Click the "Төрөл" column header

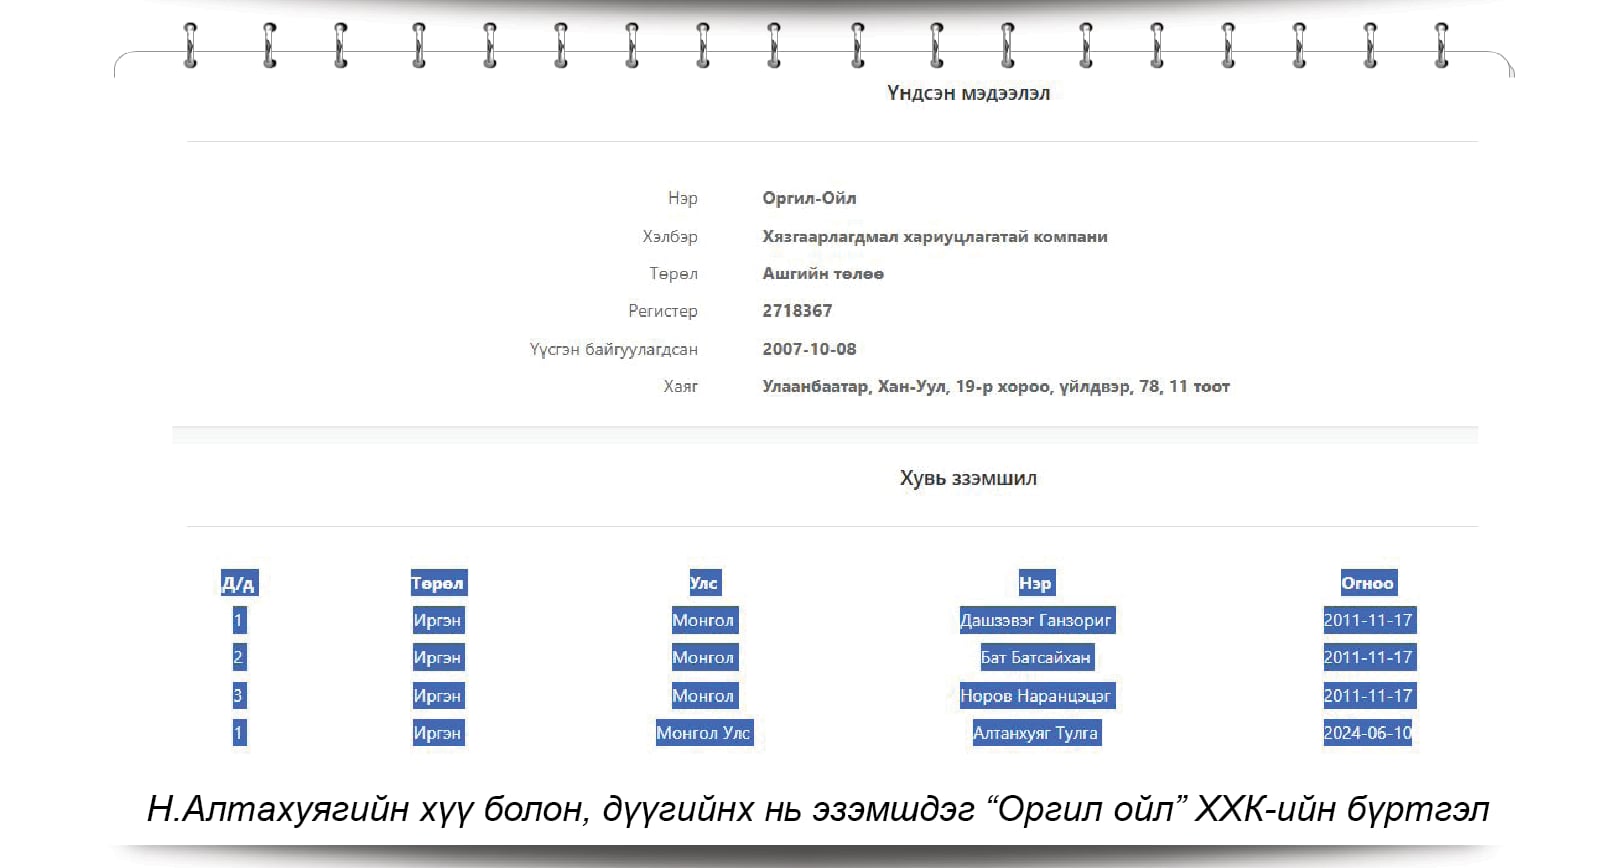pyautogui.click(x=437, y=583)
